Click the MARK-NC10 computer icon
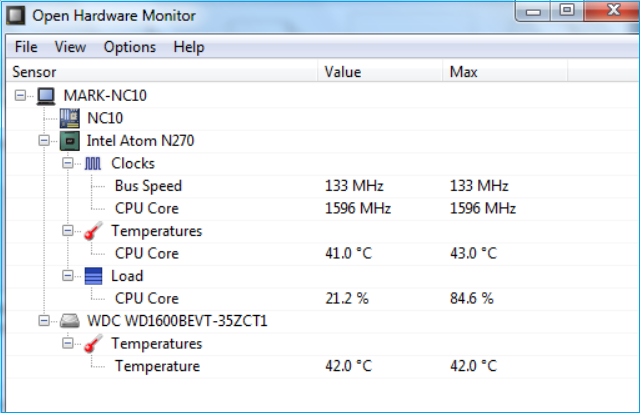The width and height of the screenshot is (640, 413). click(46, 96)
